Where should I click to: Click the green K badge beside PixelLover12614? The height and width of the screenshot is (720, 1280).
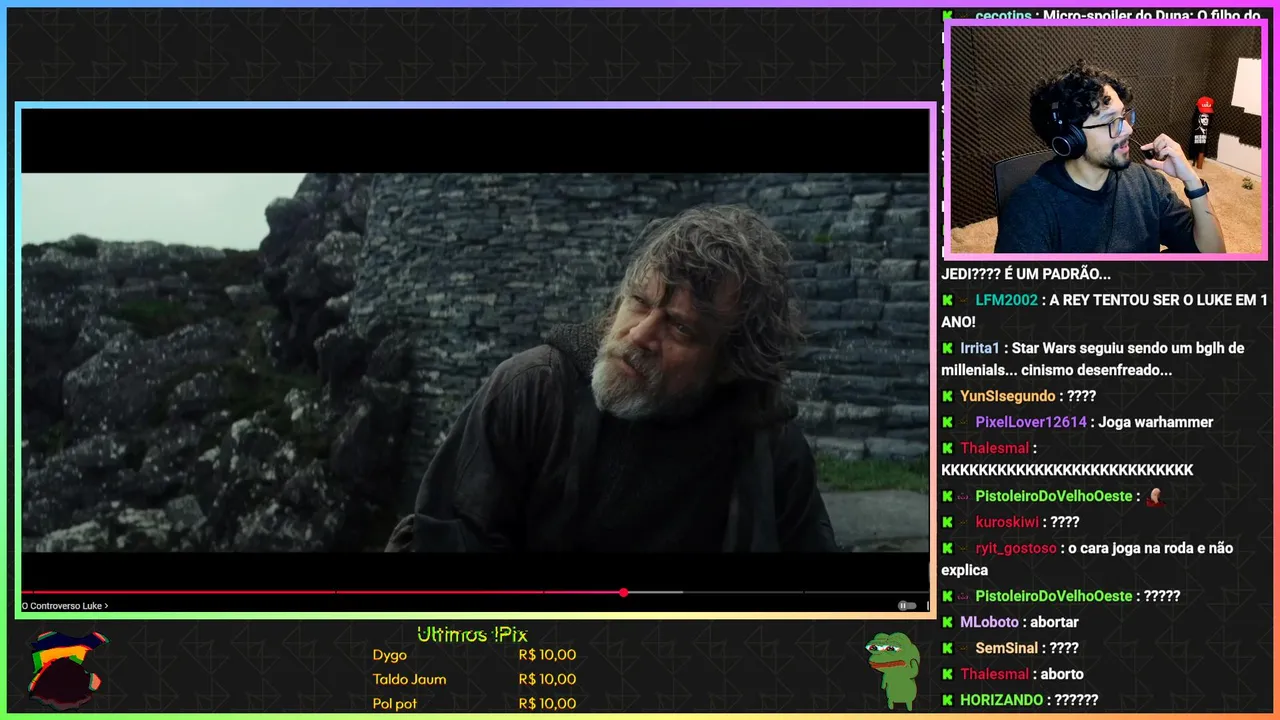point(947,422)
